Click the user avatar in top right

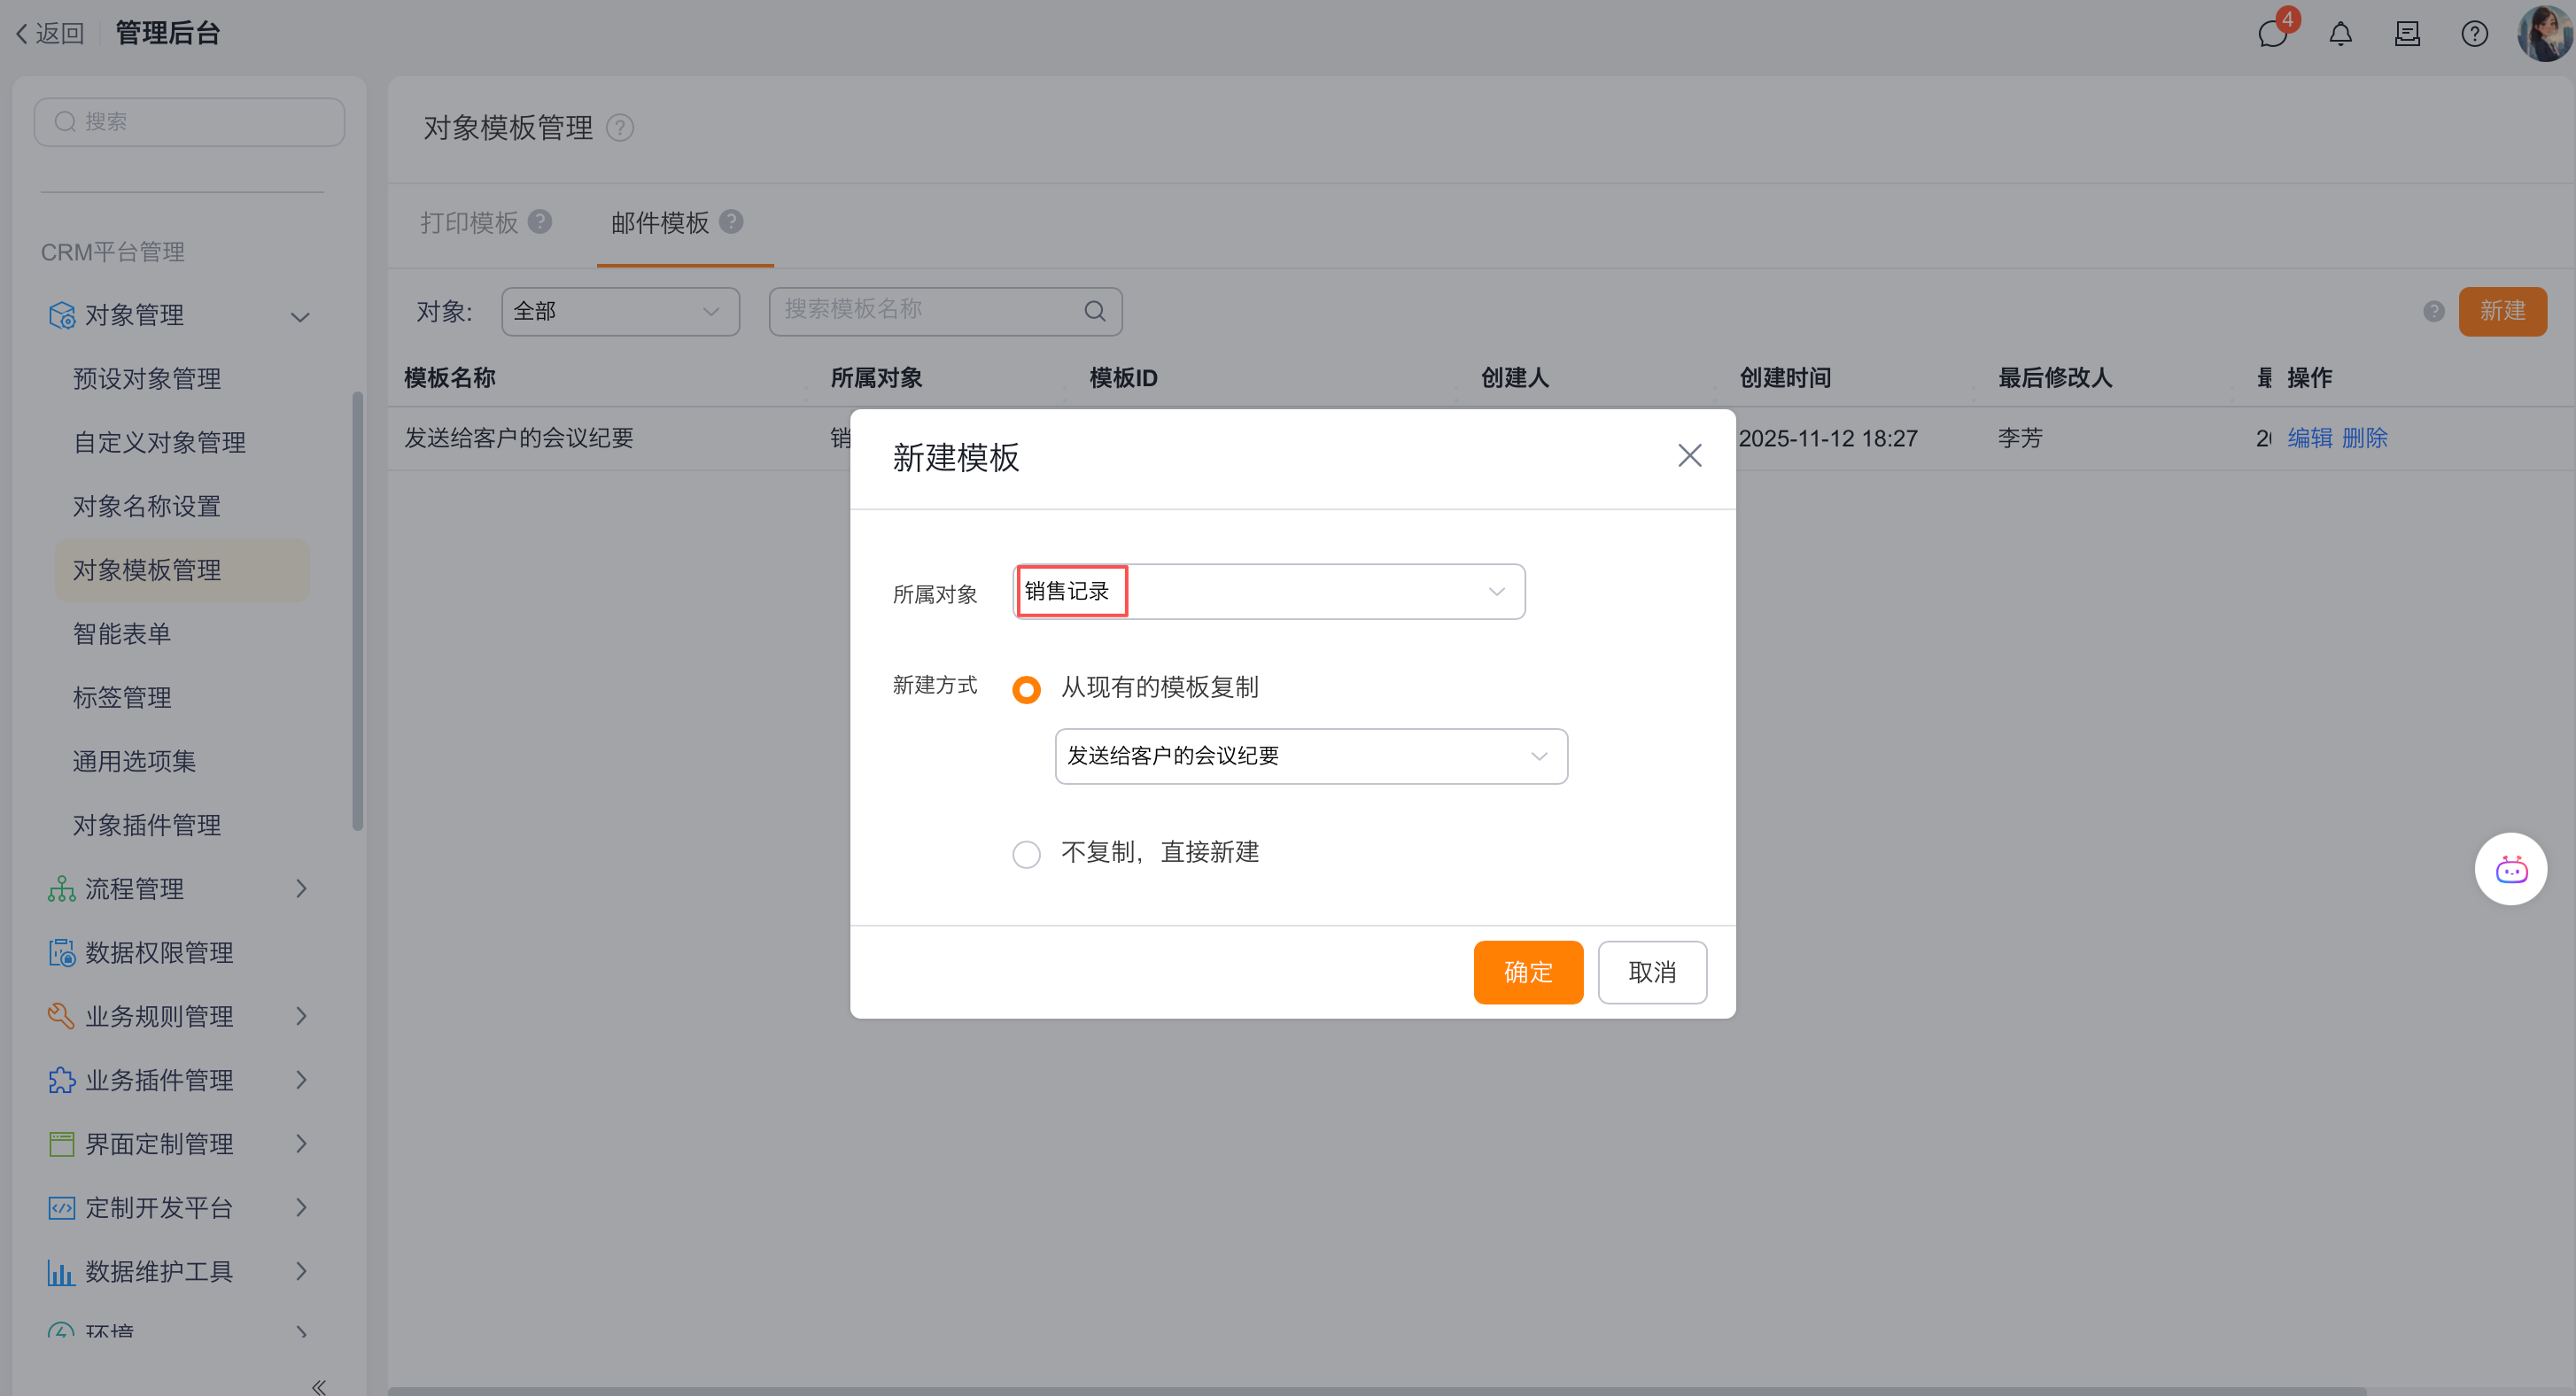2543,34
